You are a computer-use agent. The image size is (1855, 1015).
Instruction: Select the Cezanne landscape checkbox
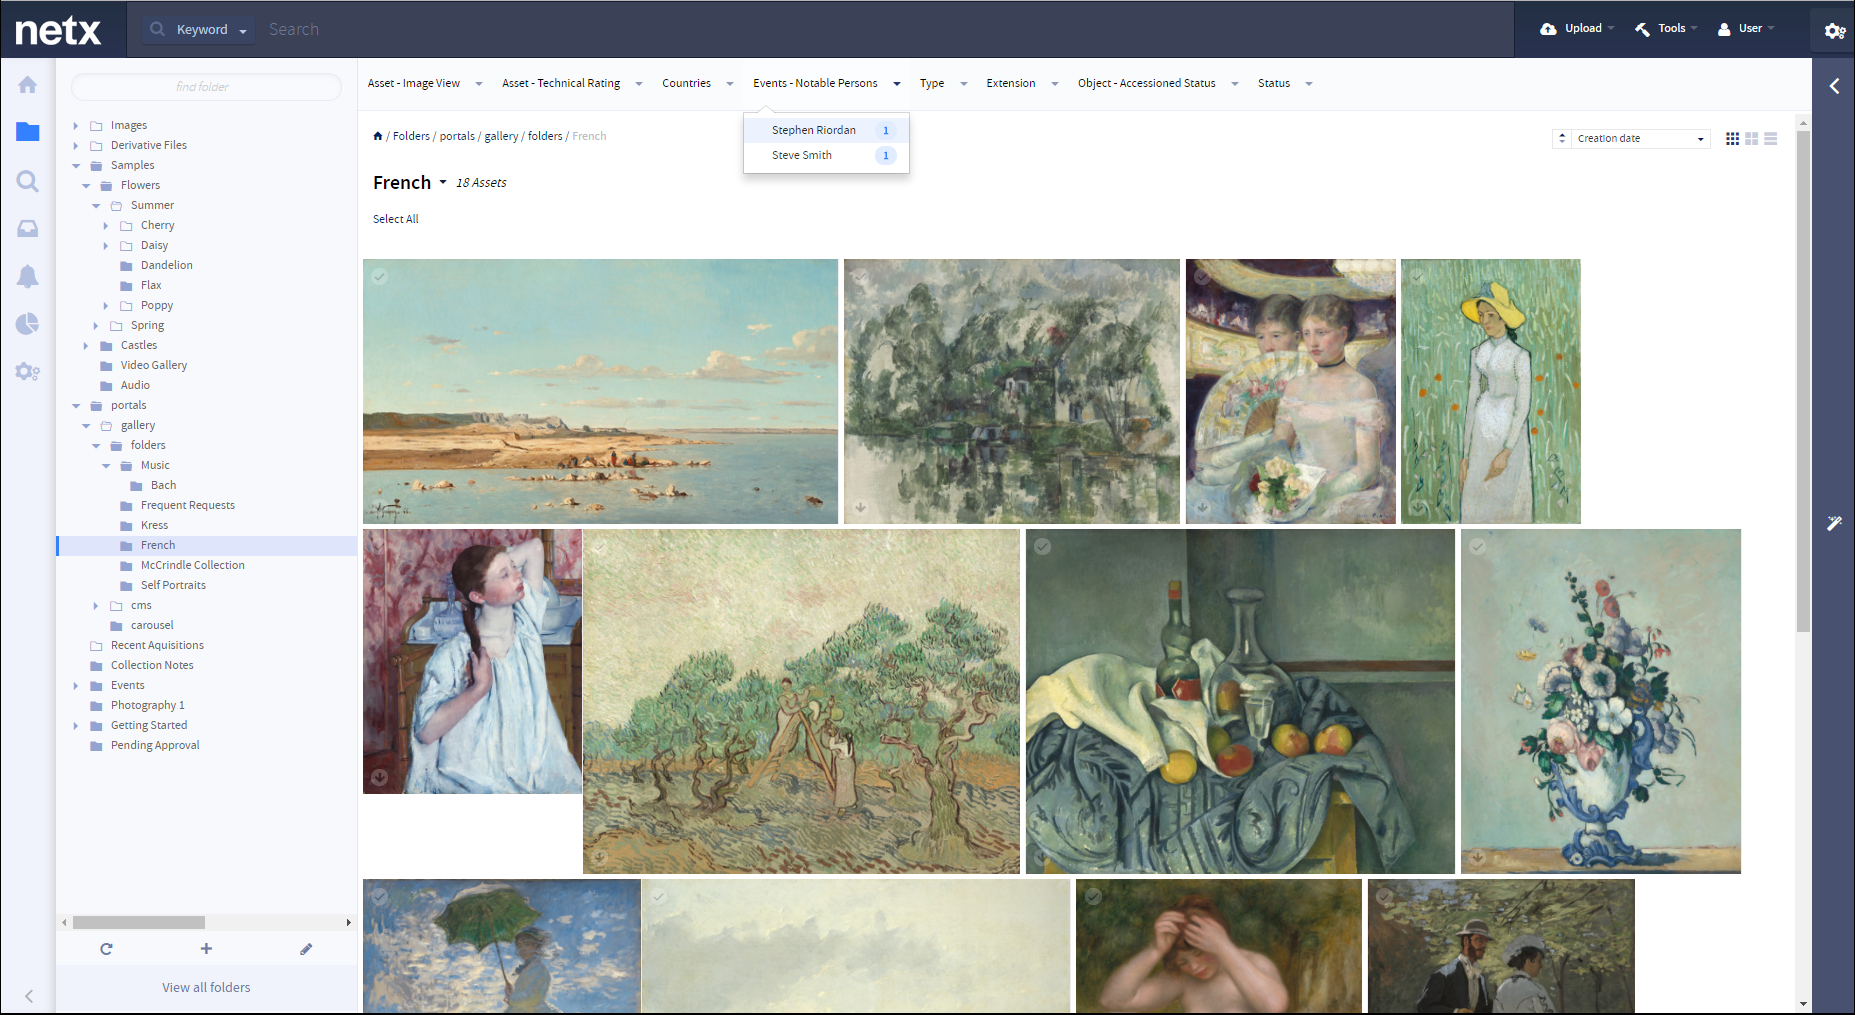click(860, 276)
